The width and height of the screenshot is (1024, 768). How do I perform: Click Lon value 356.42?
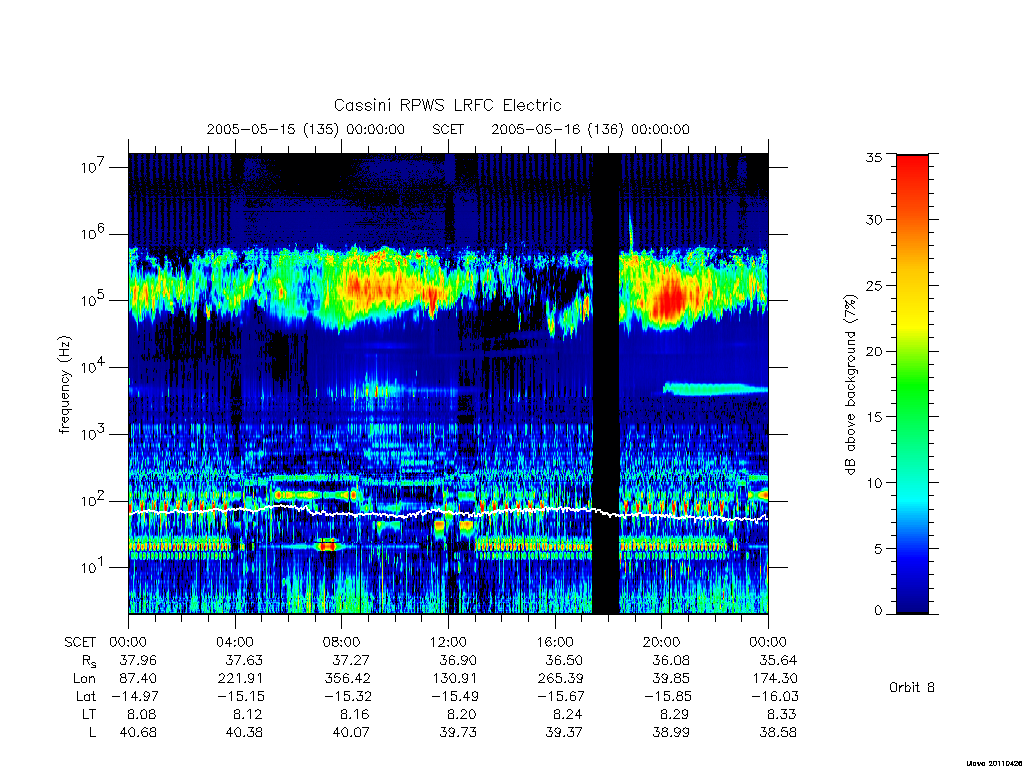[347, 679]
